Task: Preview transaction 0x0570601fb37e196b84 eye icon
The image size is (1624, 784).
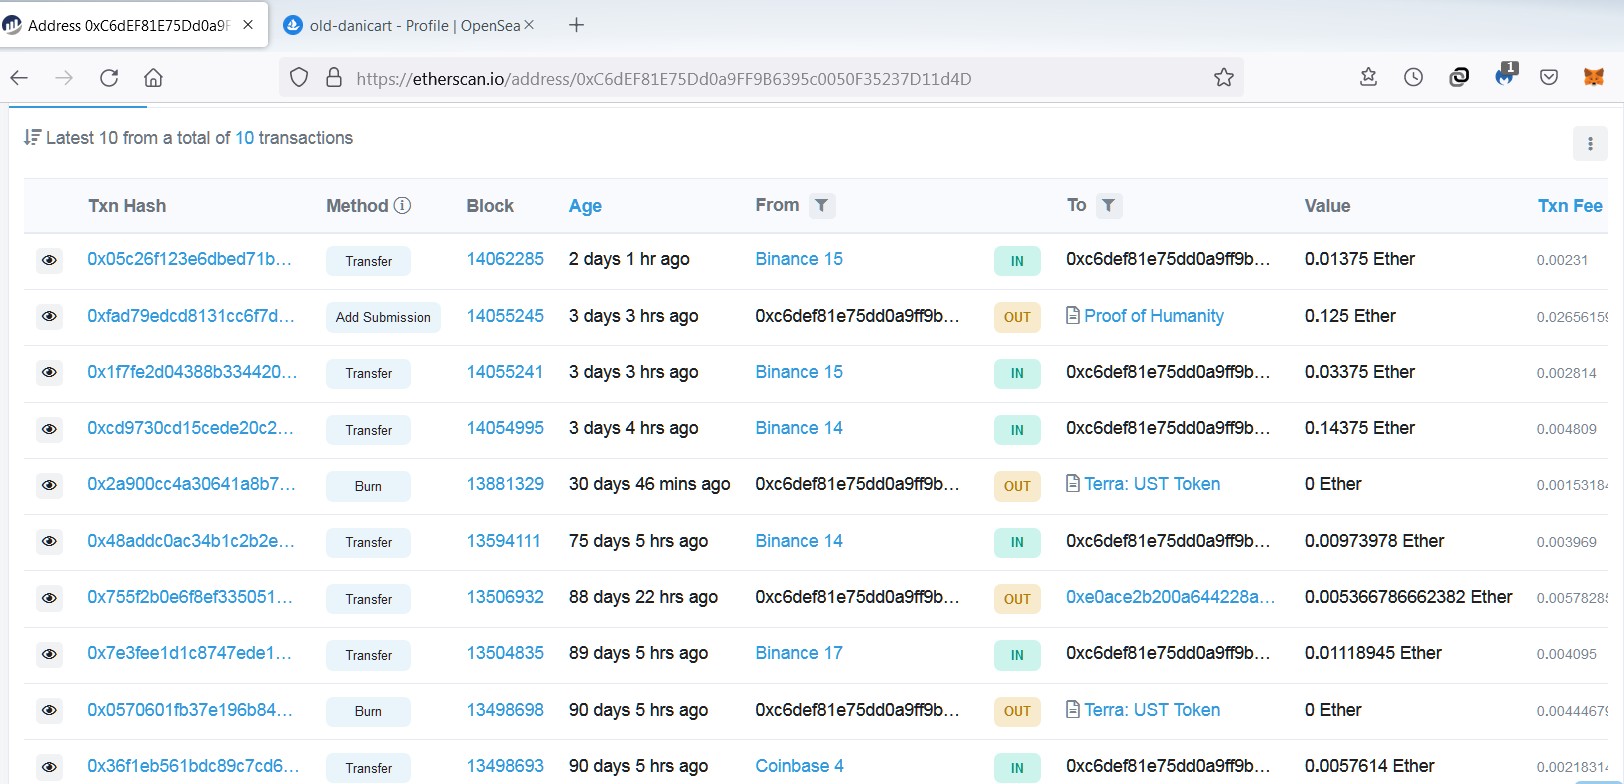Action: [49, 710]
